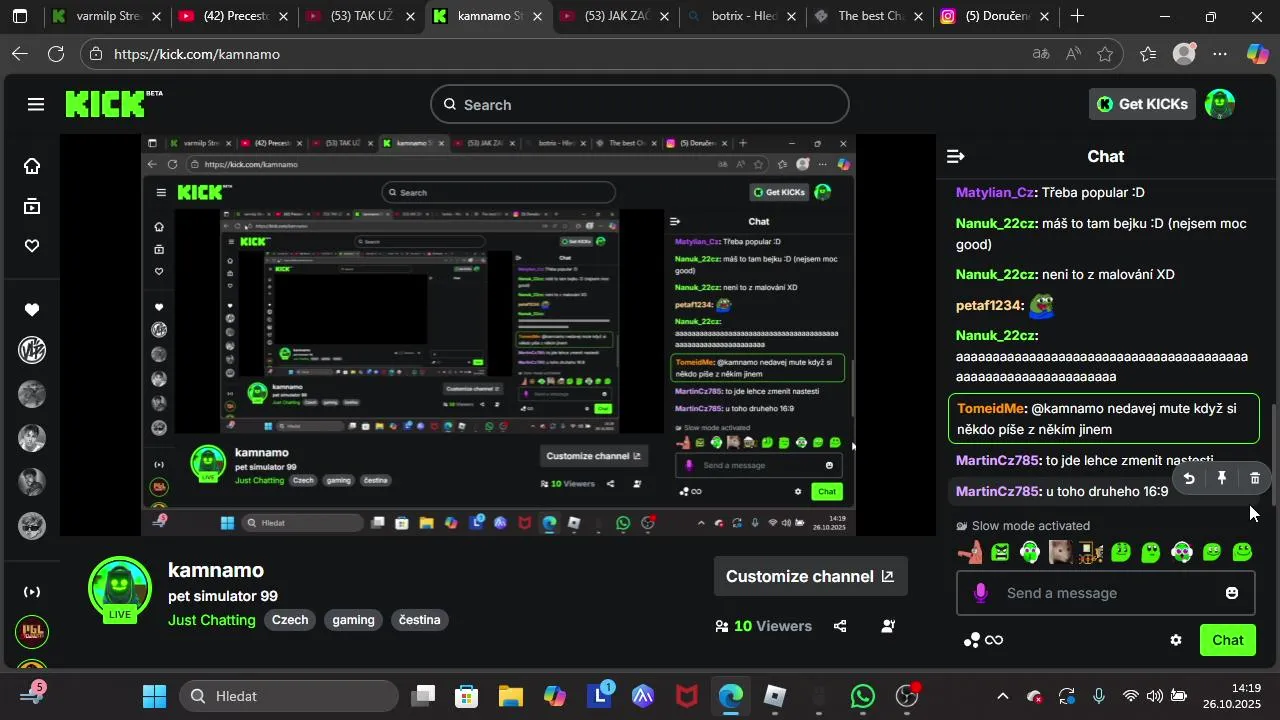Insert the Patrick star emote
The height and width of the screenshot is (720, 1280).
(x=969, y=552)
